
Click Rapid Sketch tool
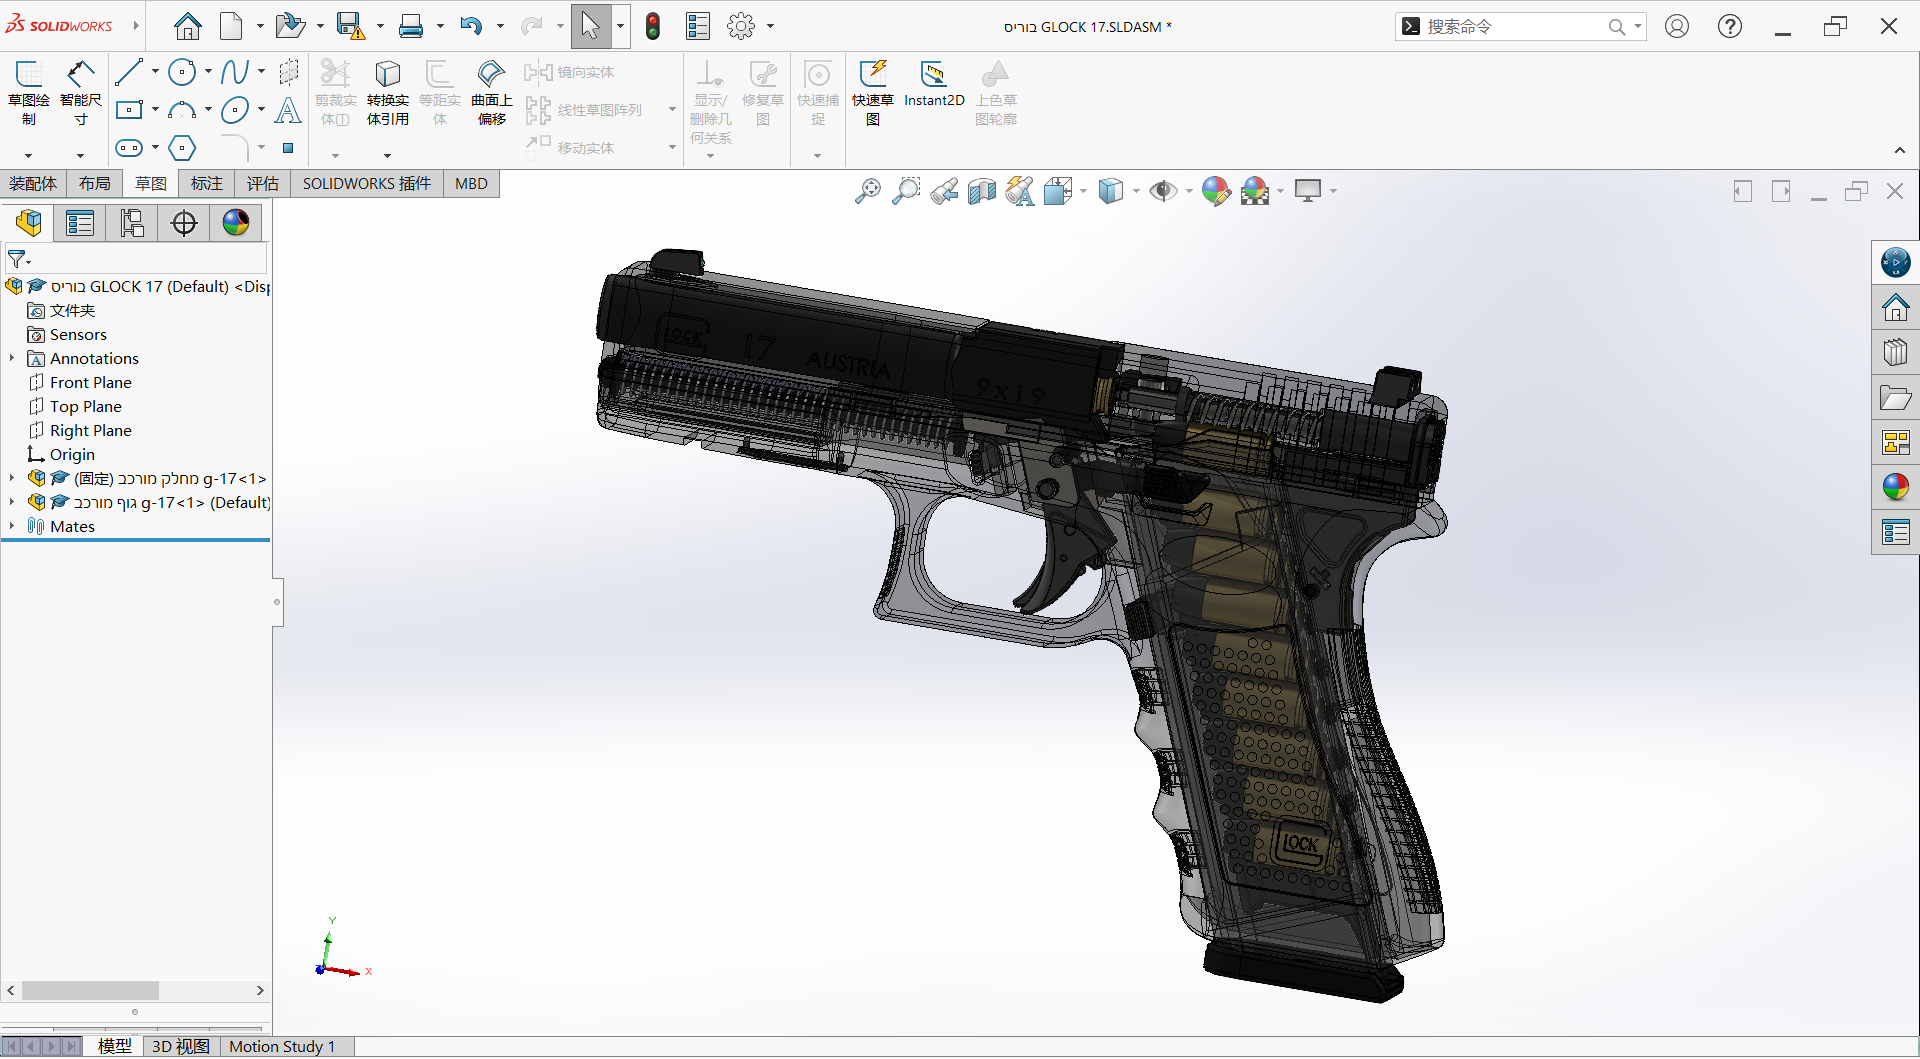pos(873,92)
